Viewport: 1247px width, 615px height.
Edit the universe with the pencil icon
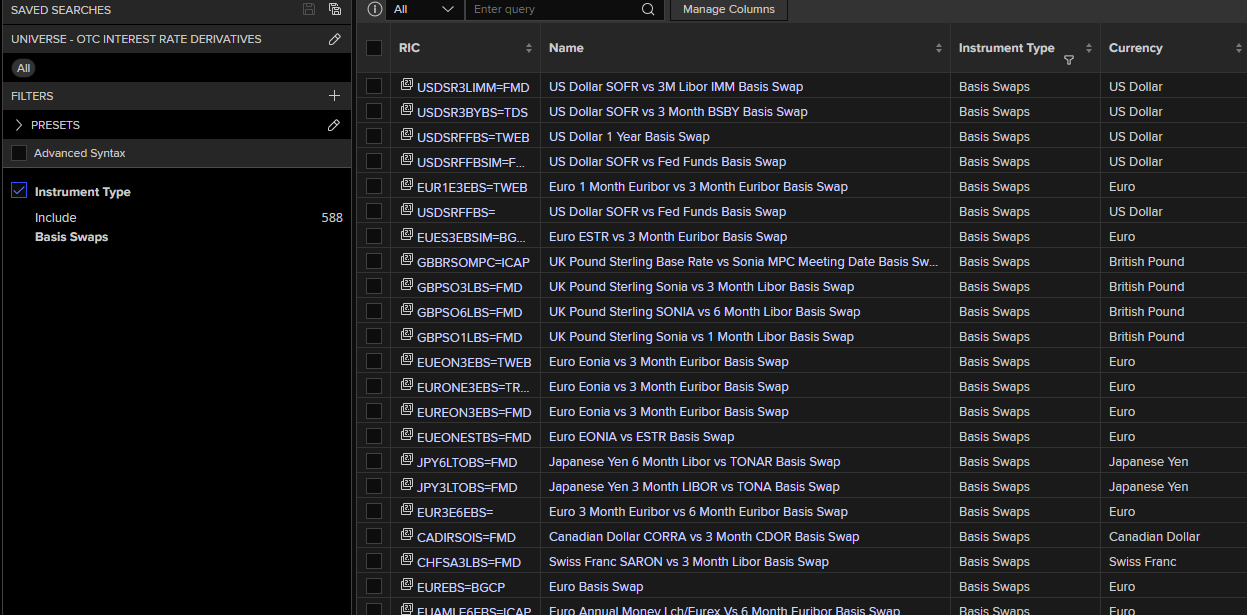(335, 39)
